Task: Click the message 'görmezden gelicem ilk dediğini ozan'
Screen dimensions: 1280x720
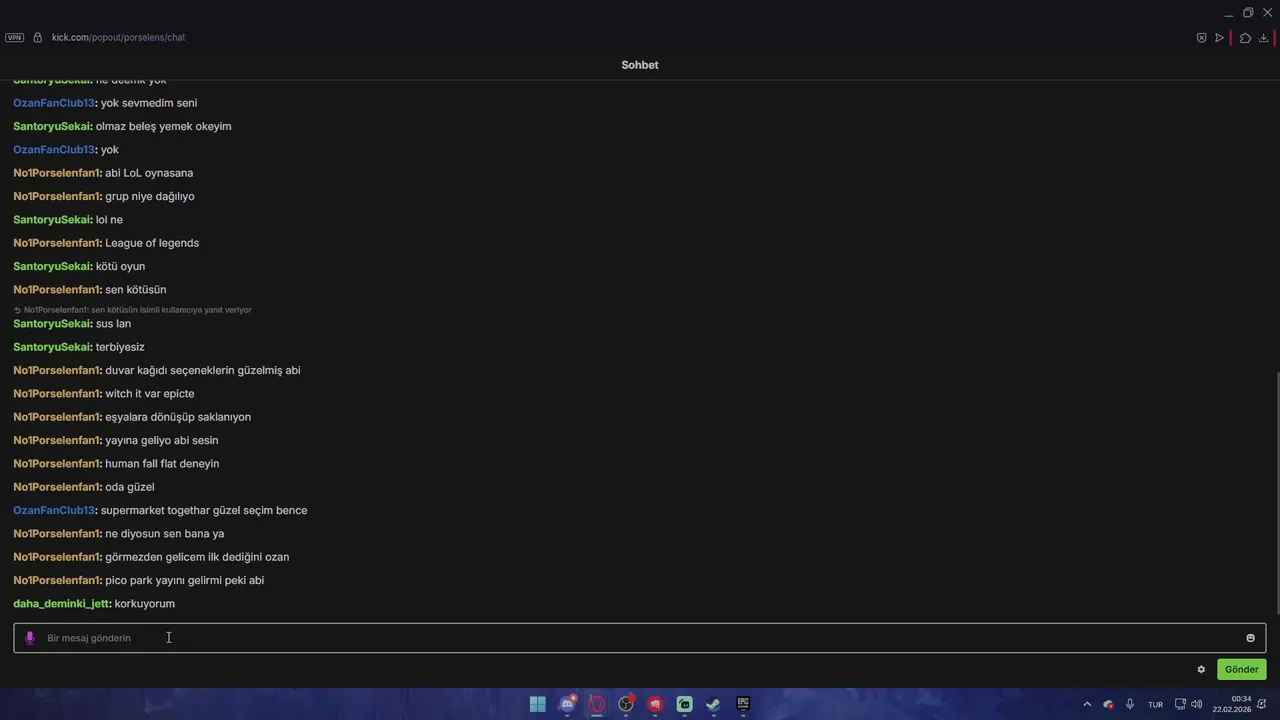Action: coord(197,557)
